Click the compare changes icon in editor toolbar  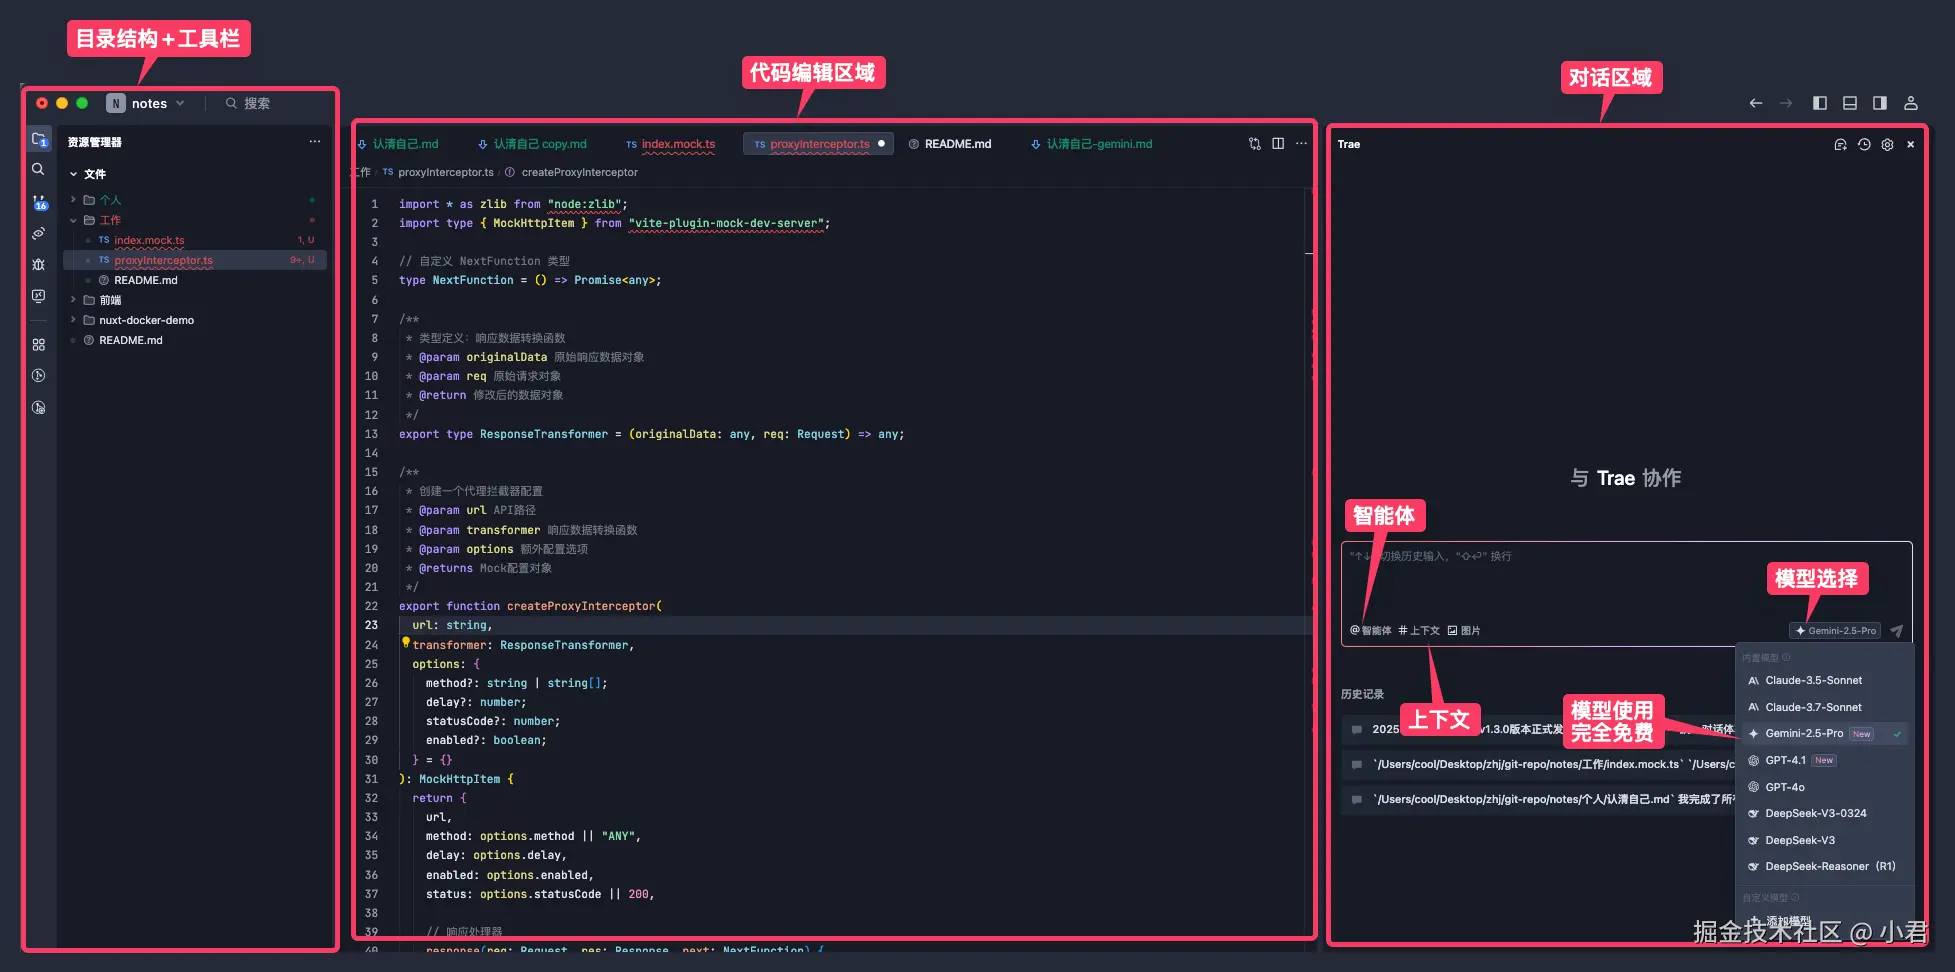click(1255, 144)
